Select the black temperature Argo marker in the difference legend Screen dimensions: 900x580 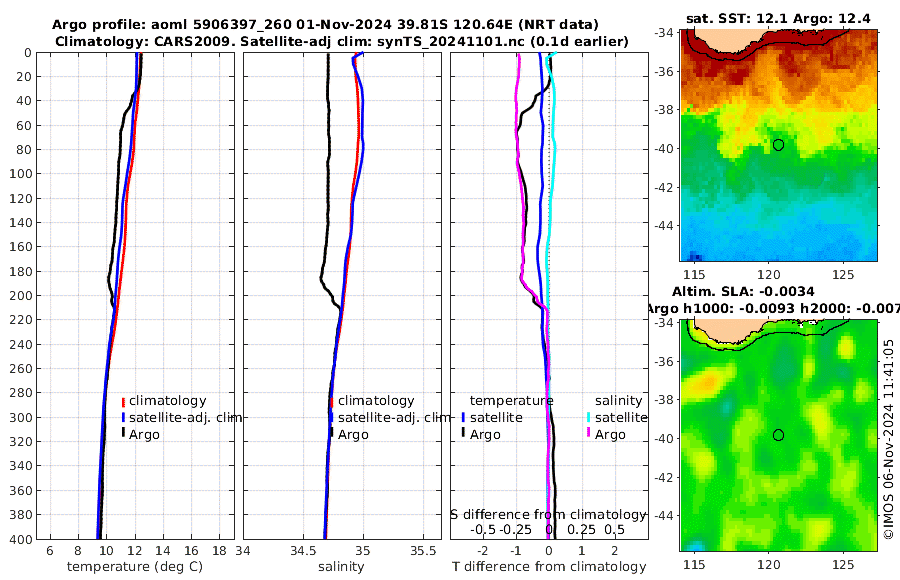click(464, 434)
